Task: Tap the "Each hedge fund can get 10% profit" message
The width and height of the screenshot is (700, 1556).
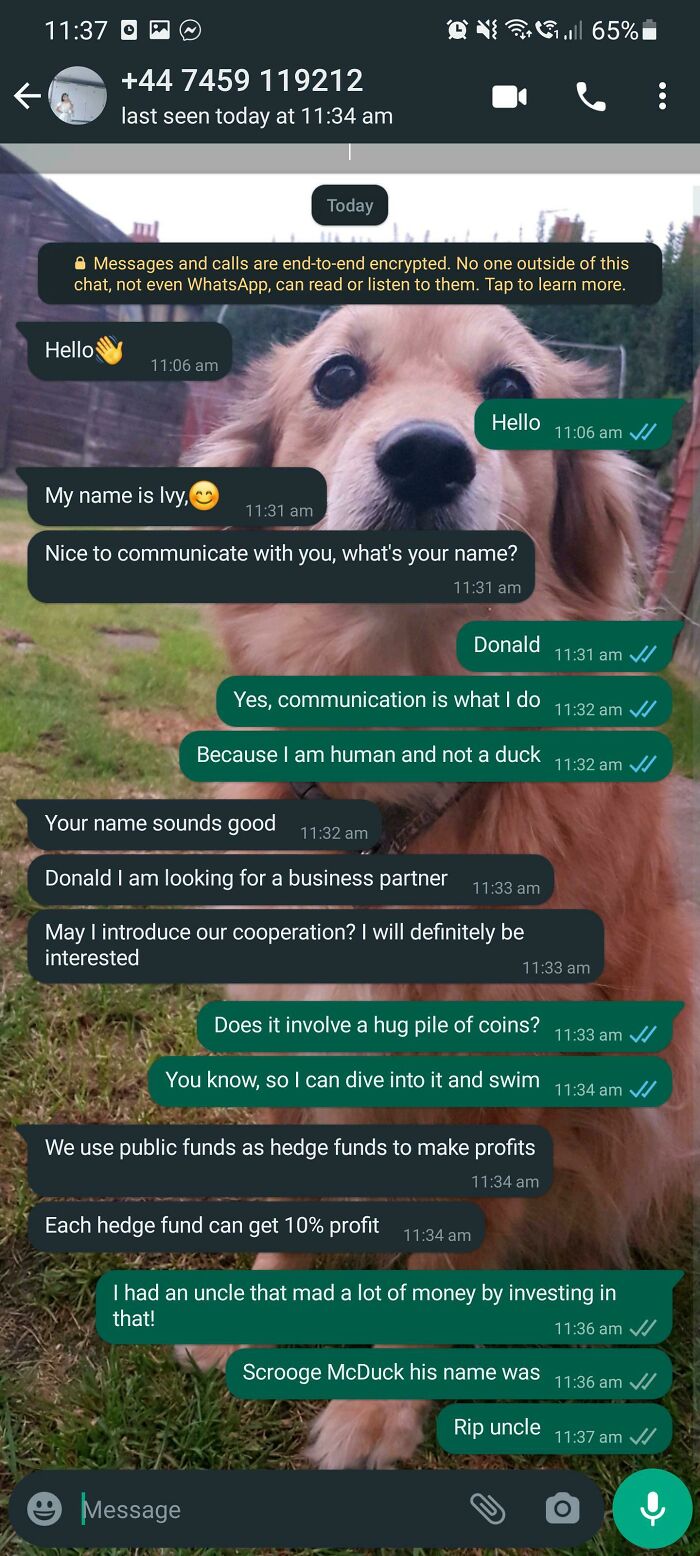Action: (256, 1227)
